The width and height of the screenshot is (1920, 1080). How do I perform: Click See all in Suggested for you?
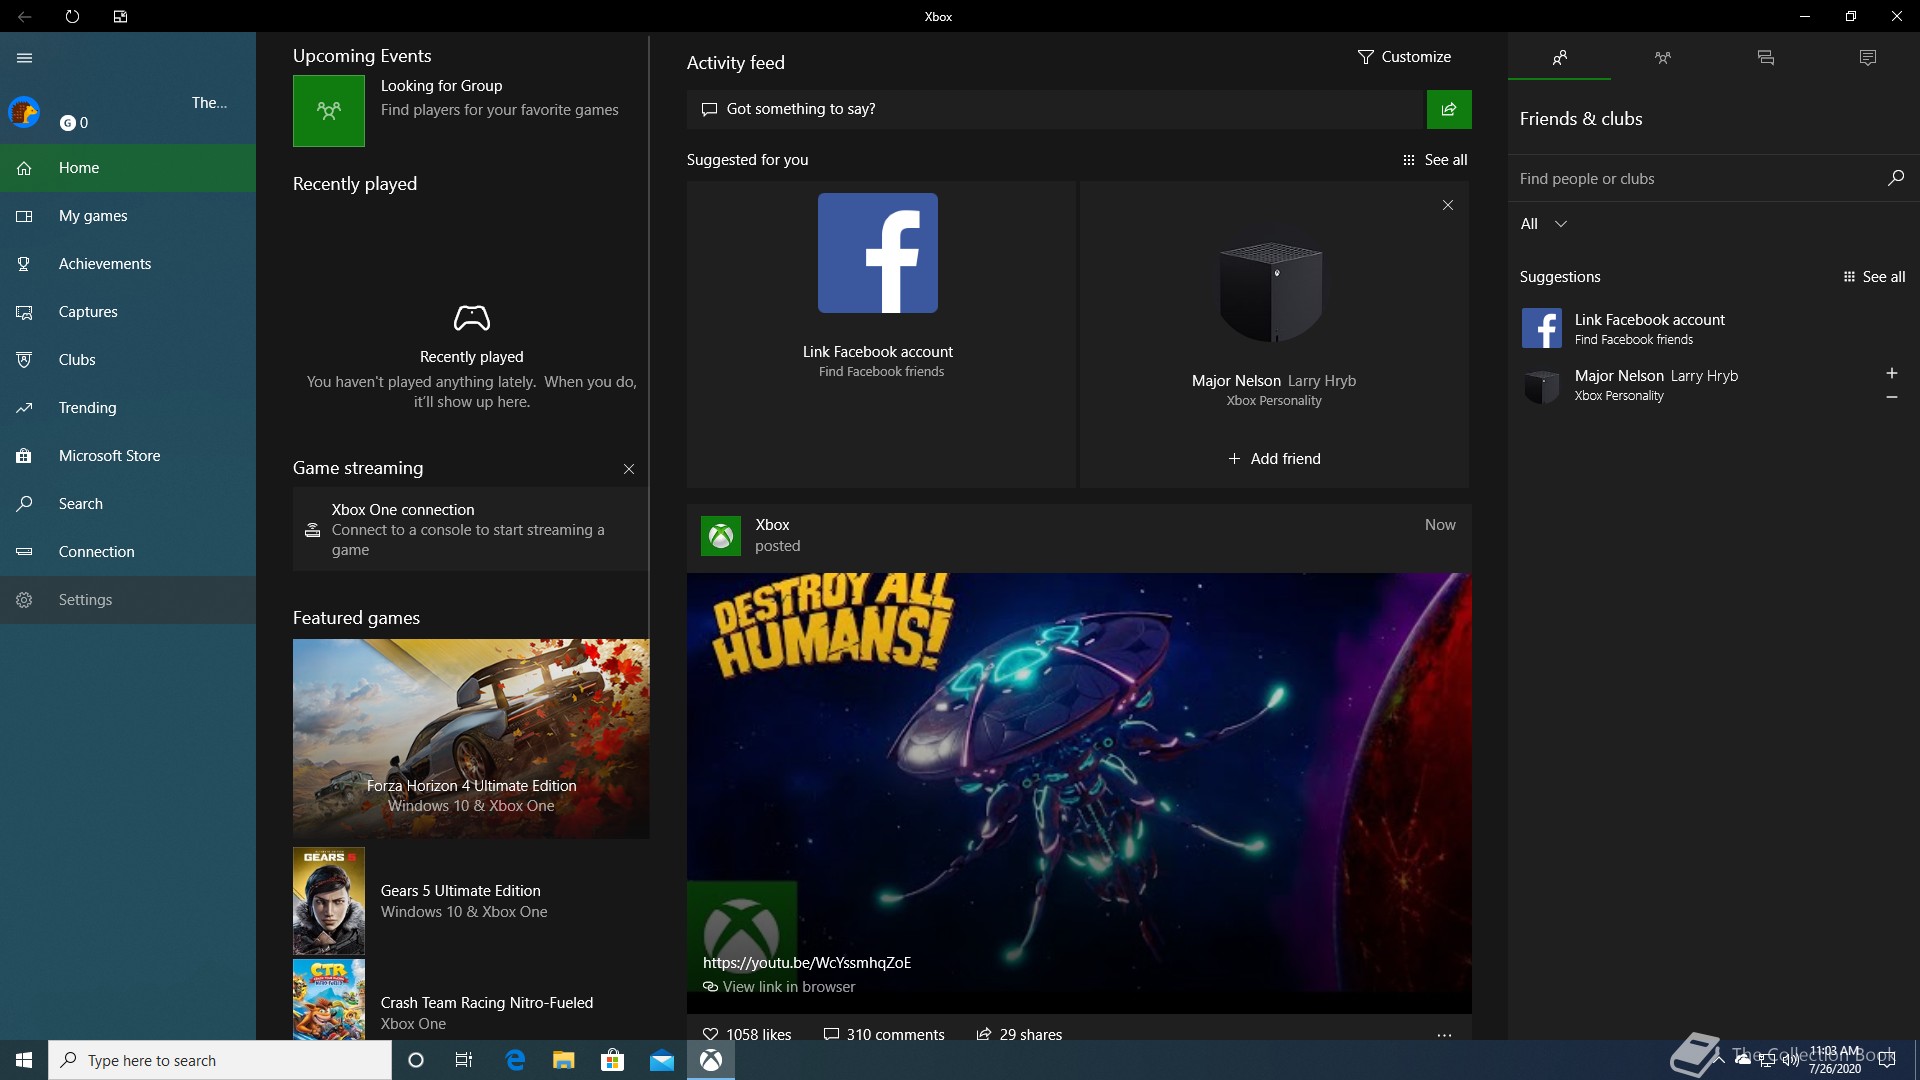tap(1435, 160)
